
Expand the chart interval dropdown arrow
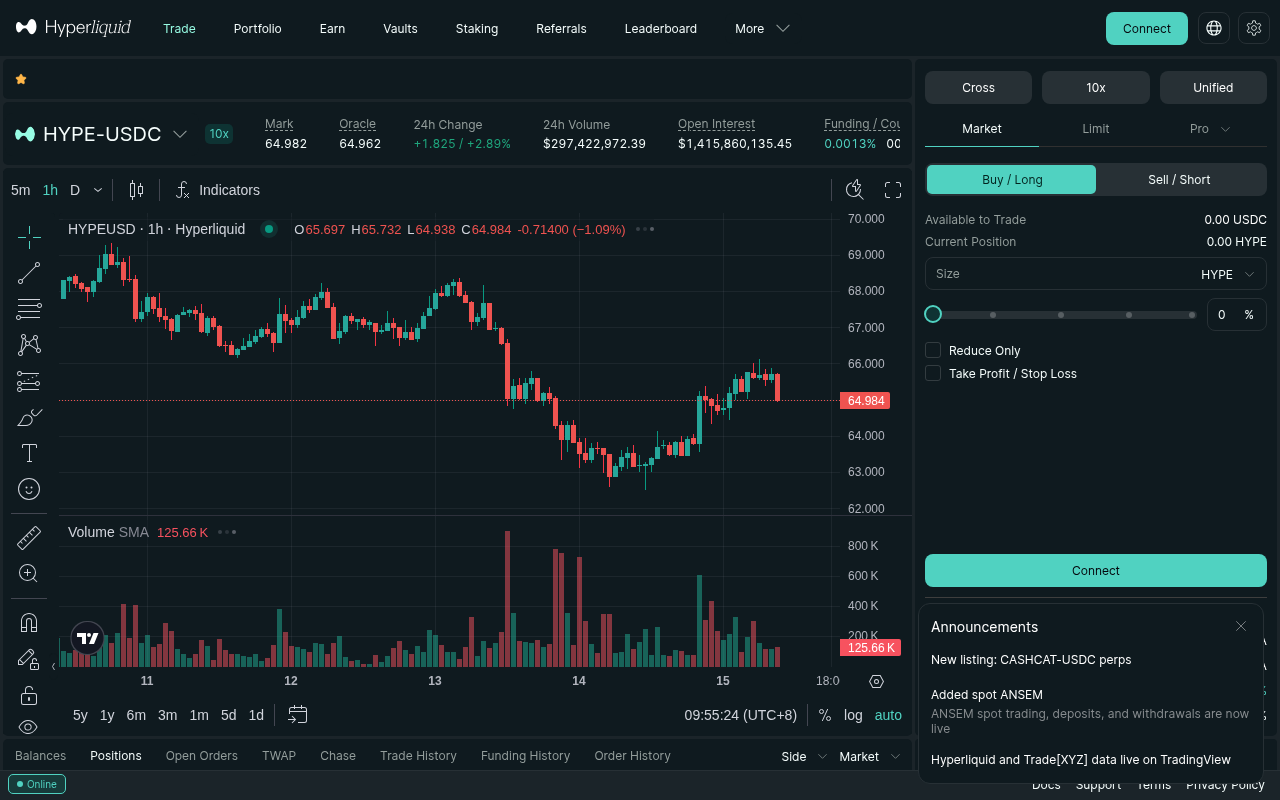click(98, 190)
